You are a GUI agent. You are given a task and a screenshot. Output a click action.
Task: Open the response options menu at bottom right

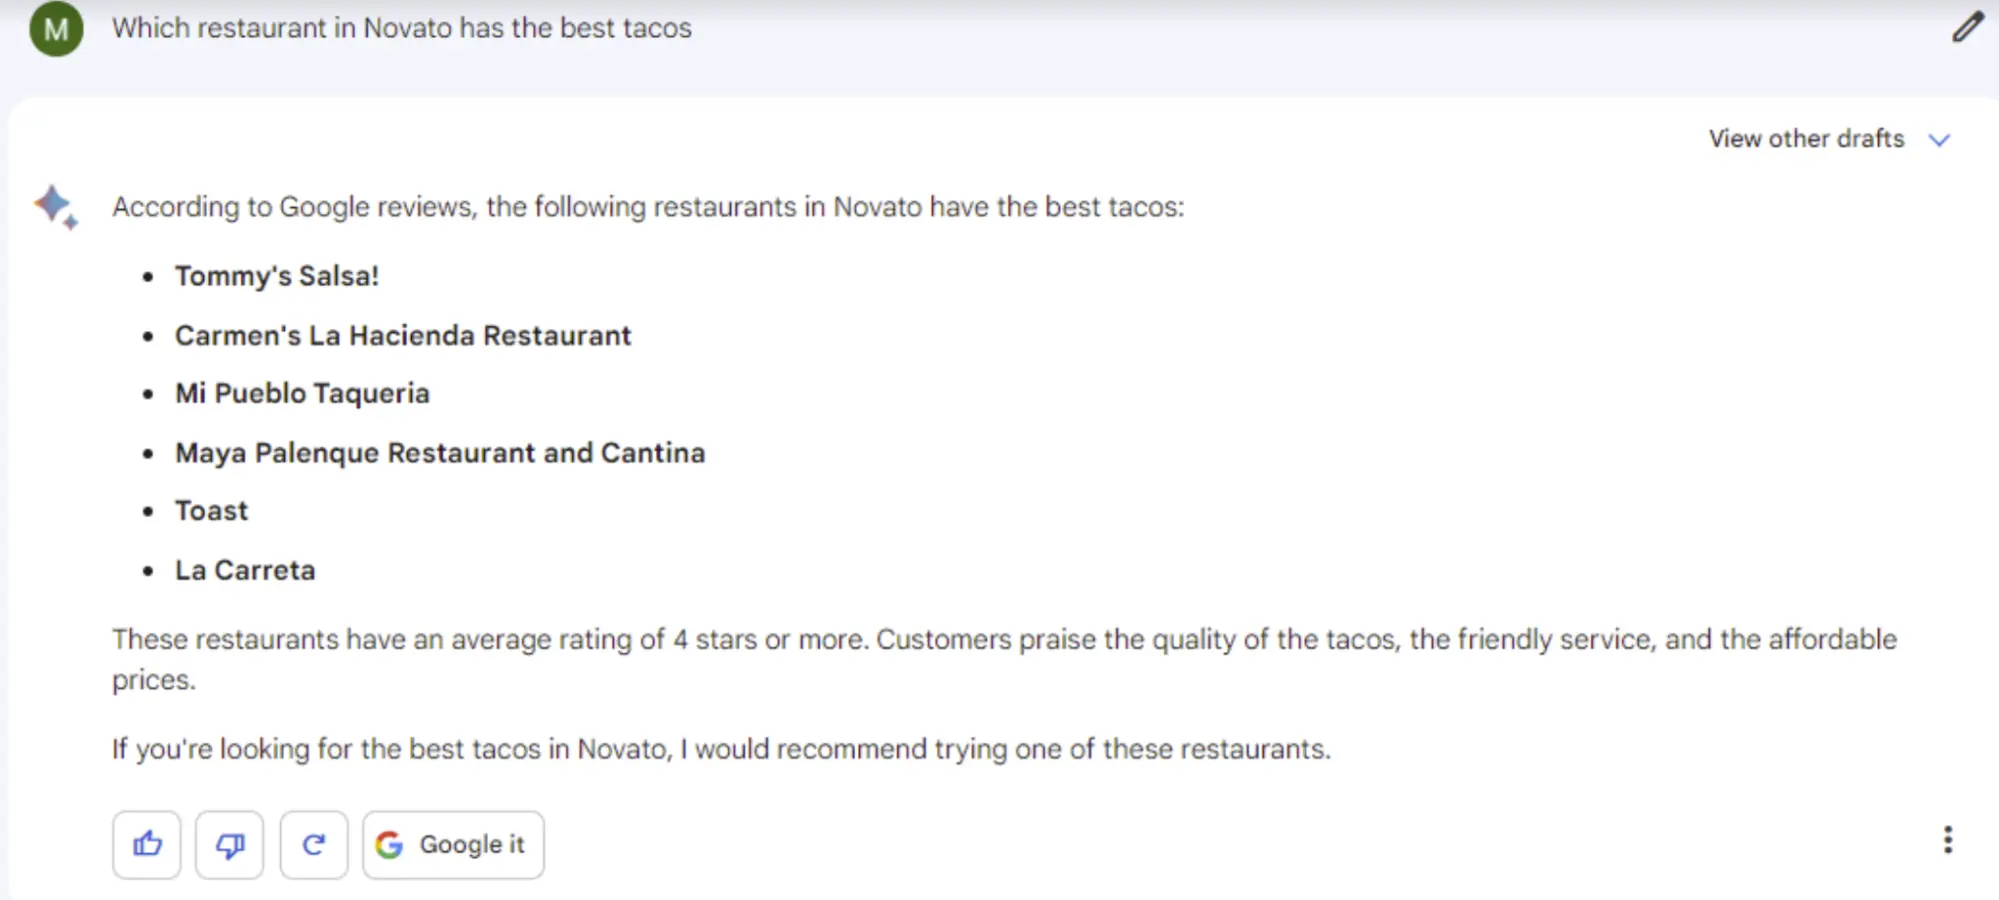1948,840
